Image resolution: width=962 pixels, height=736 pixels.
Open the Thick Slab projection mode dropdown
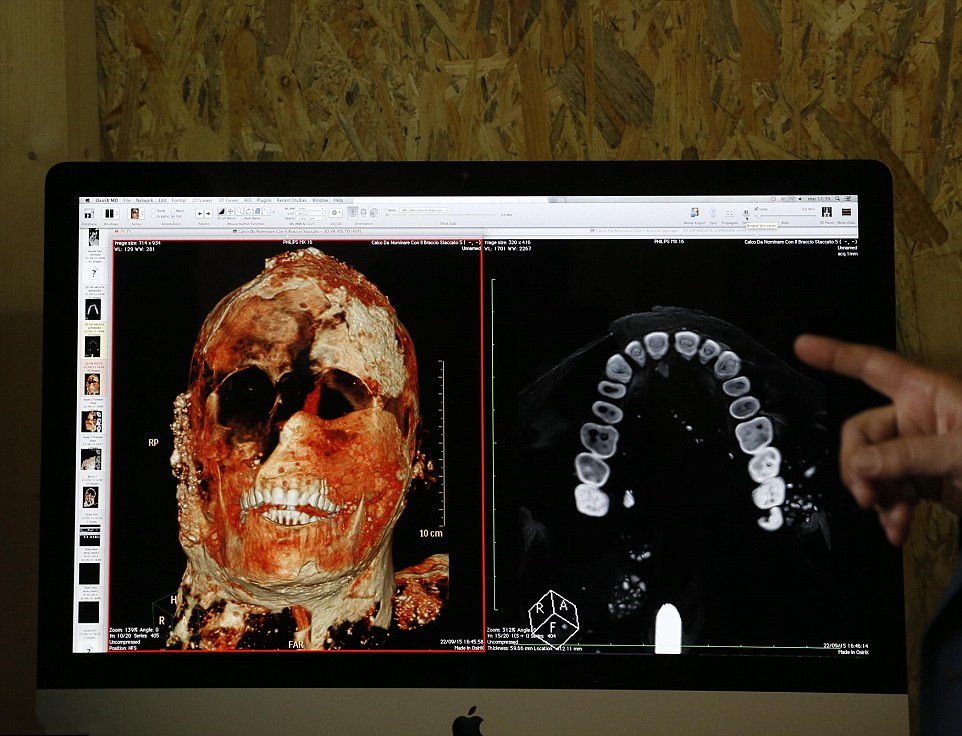[x=425, y=210]
